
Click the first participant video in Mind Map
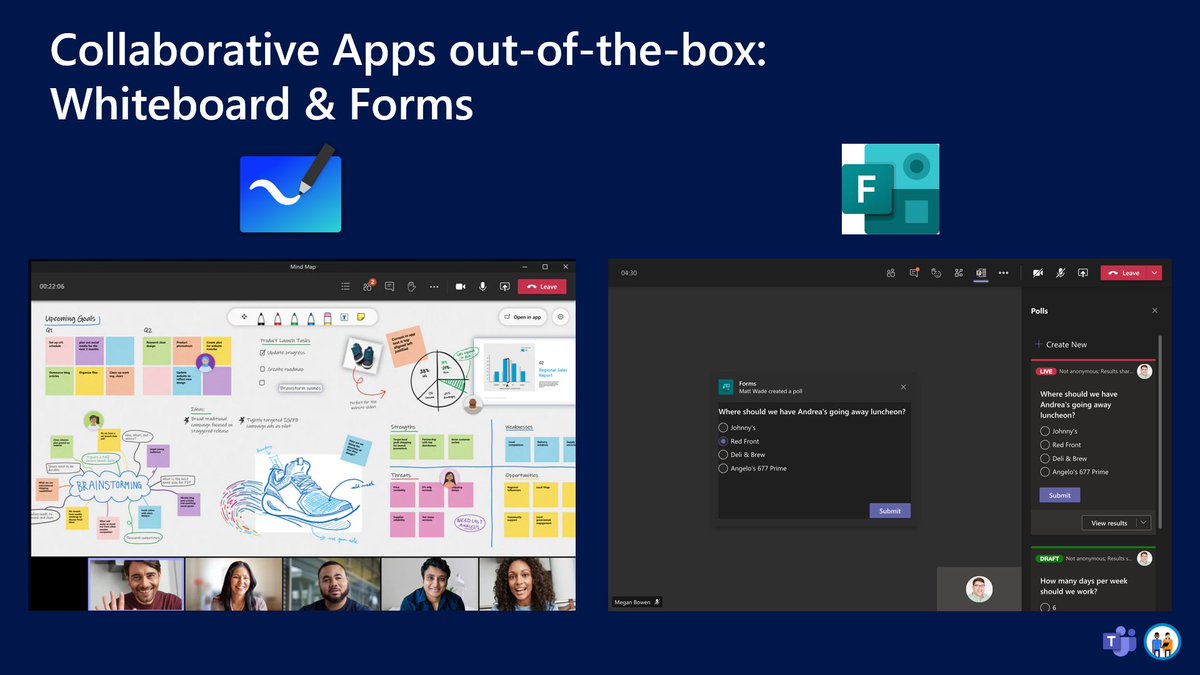[x=137, y=584]
